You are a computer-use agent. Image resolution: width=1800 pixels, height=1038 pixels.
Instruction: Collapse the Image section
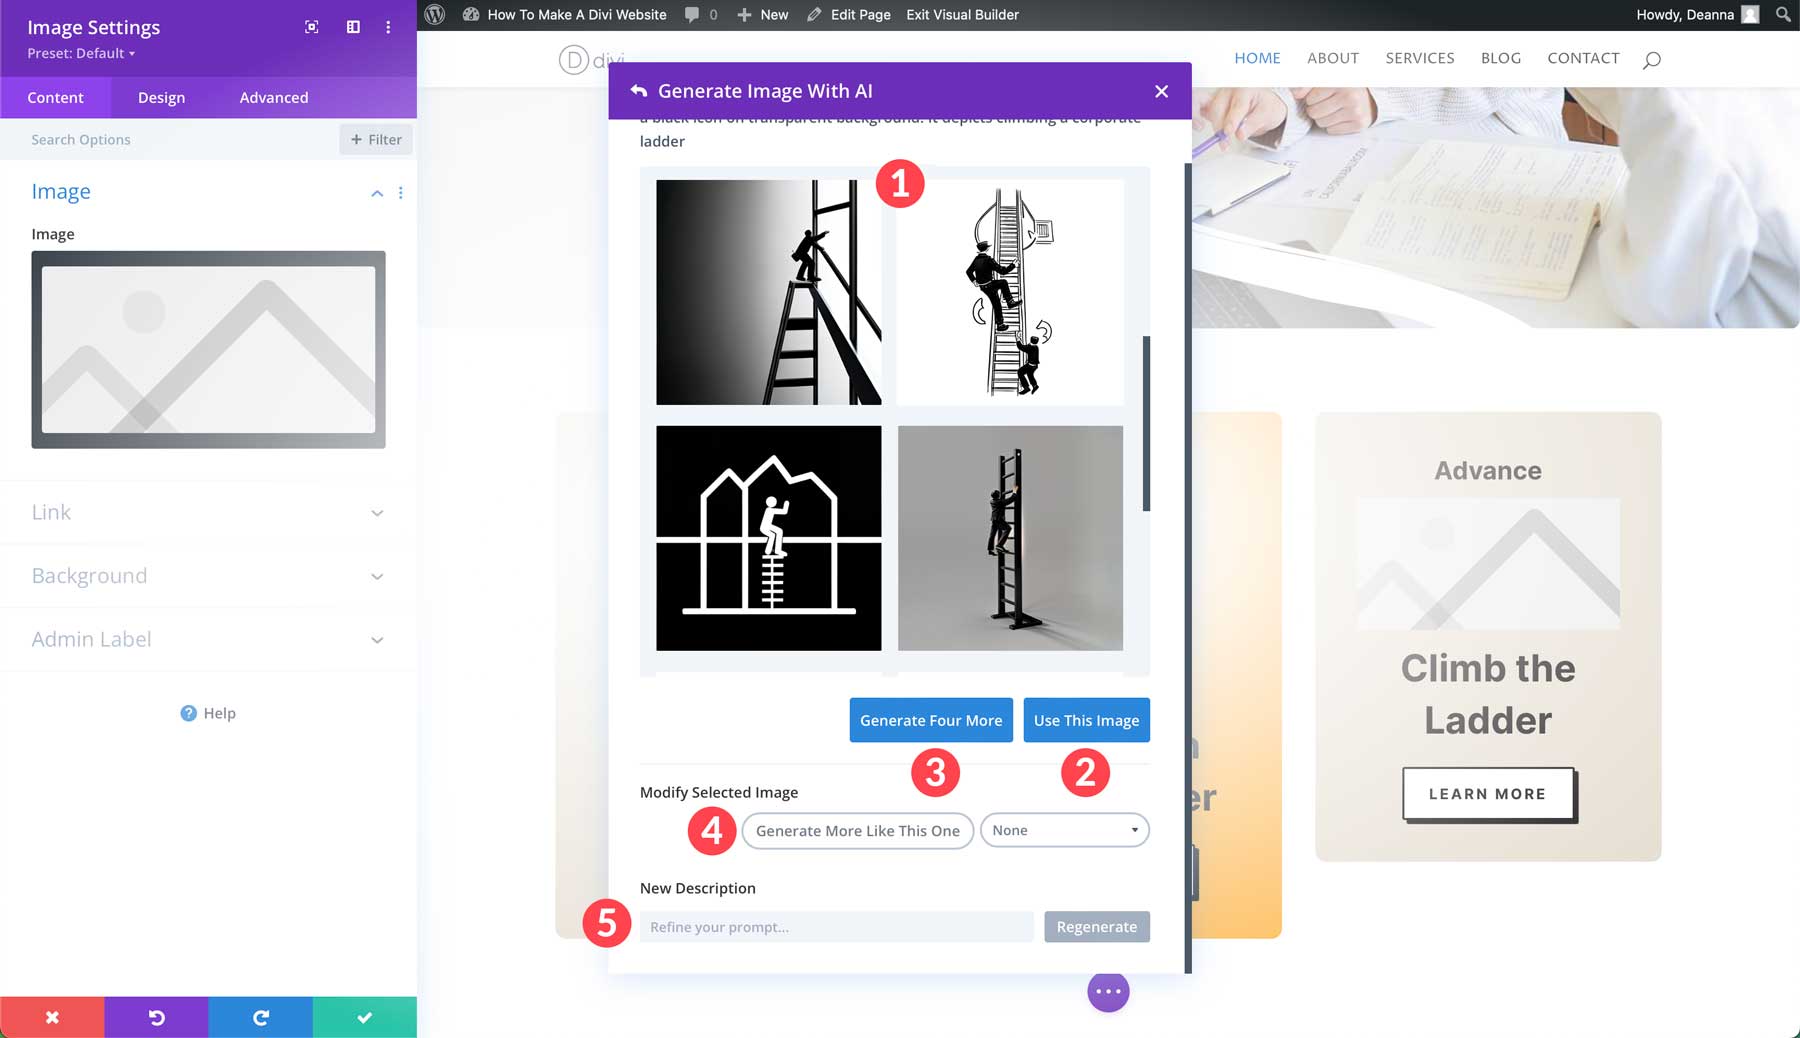coord(377,193)
